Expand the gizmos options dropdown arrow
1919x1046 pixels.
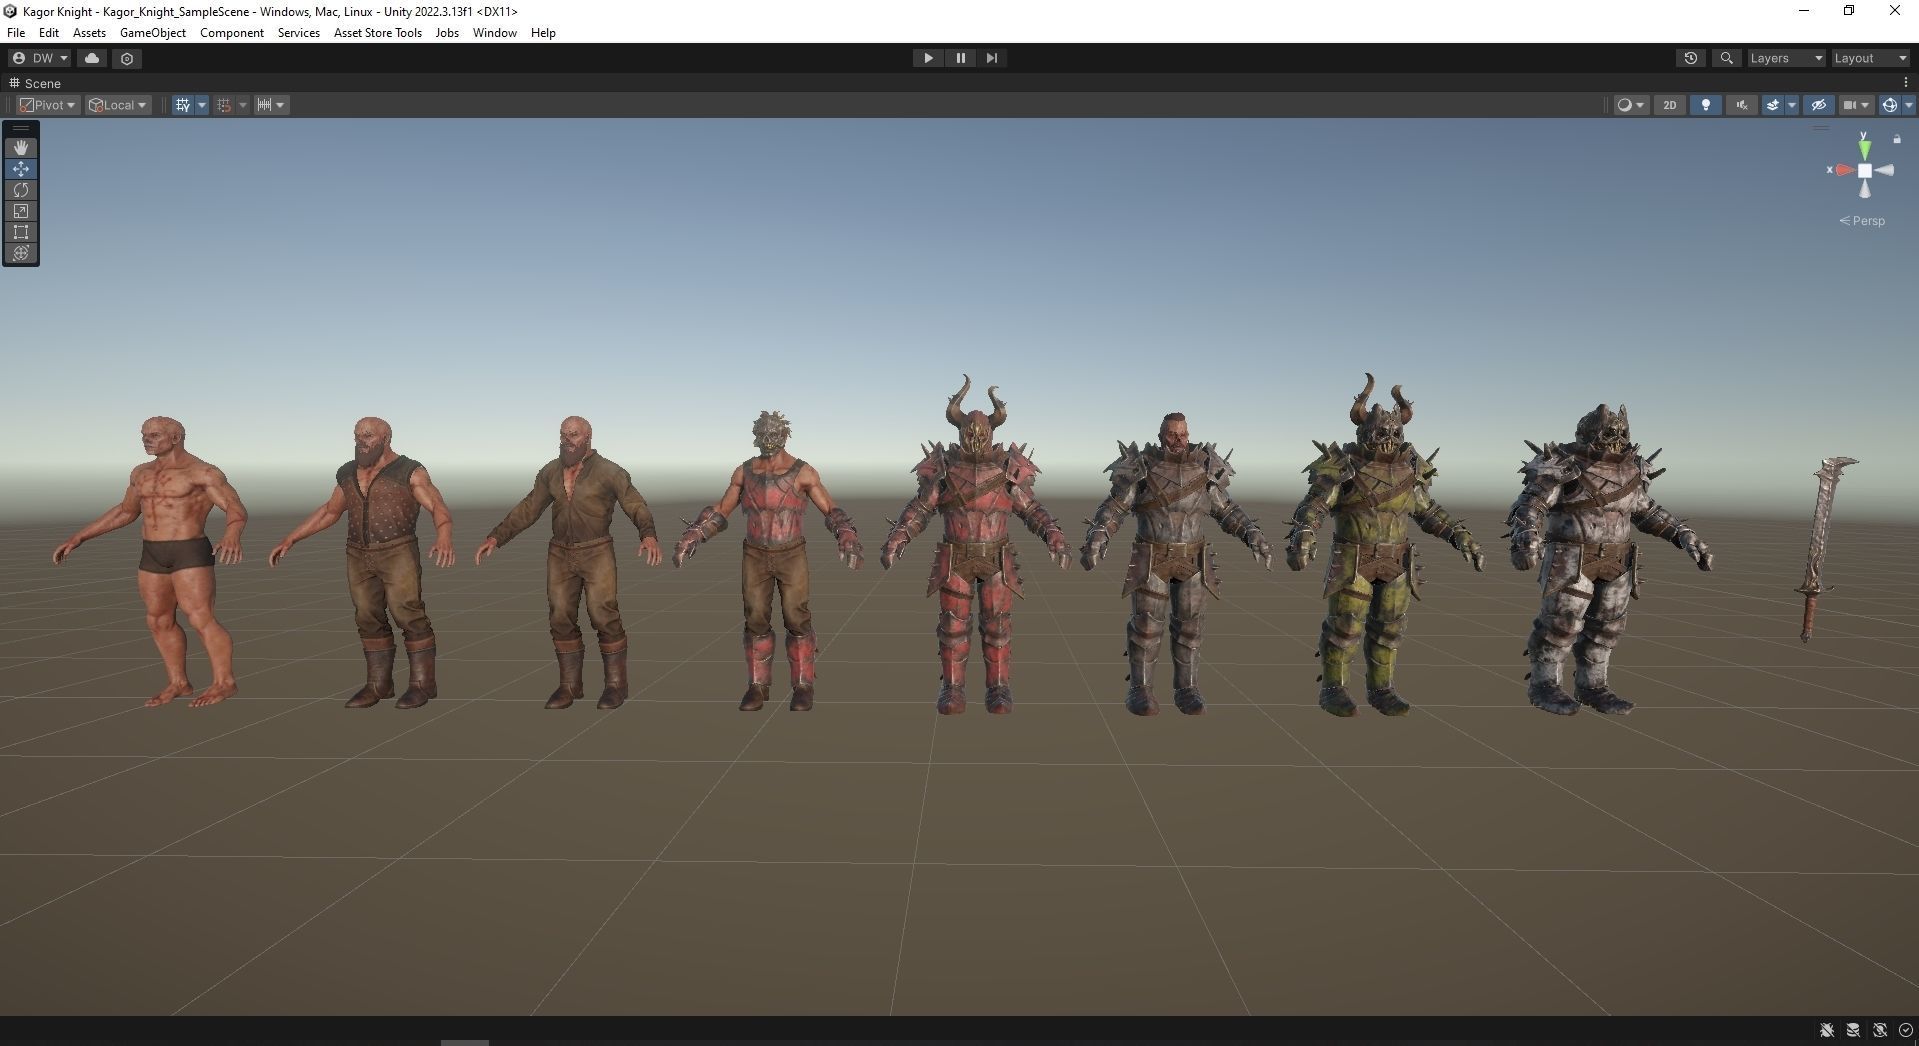[x=1908, y=105]
